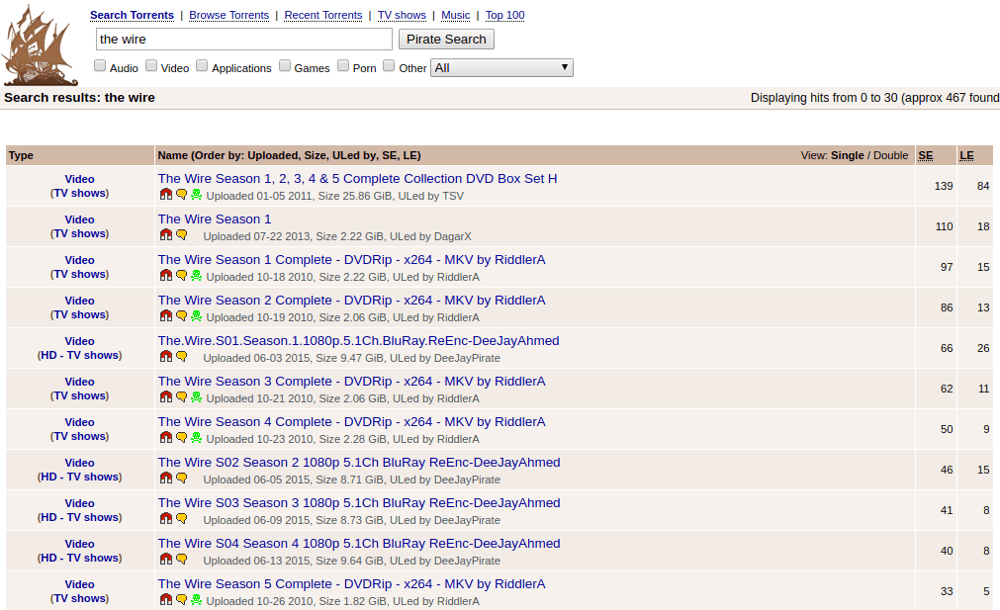Click the search field containing 'the wire'
Viewport: 1000px width, 610px height.
point(244,39)
